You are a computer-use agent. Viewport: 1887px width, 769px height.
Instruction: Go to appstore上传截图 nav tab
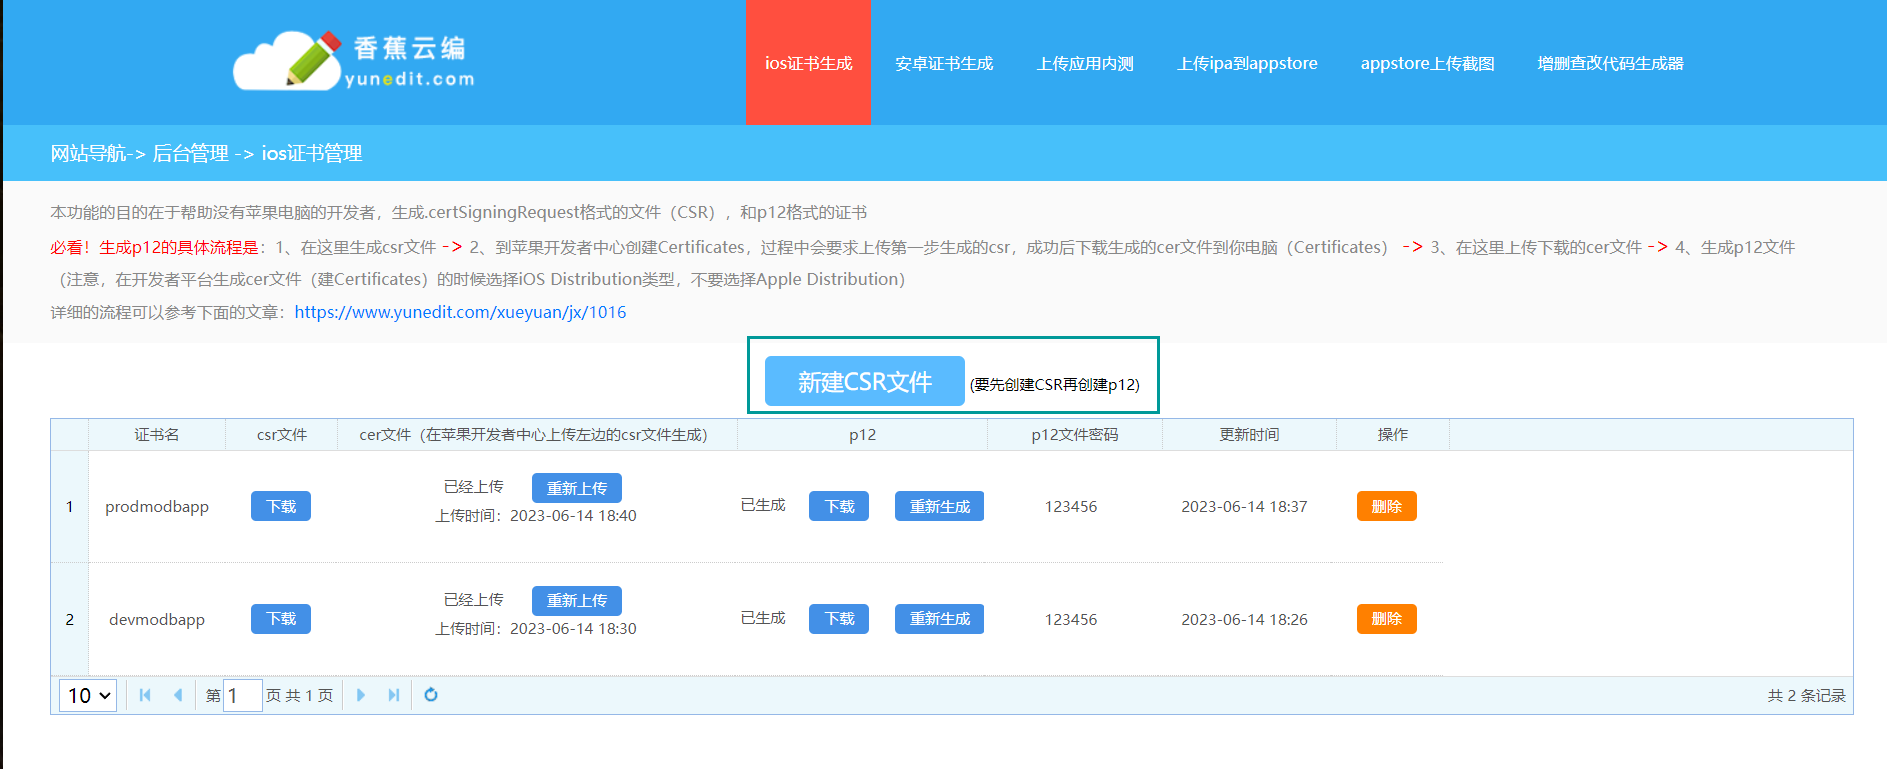click(x=1427, y=63)
